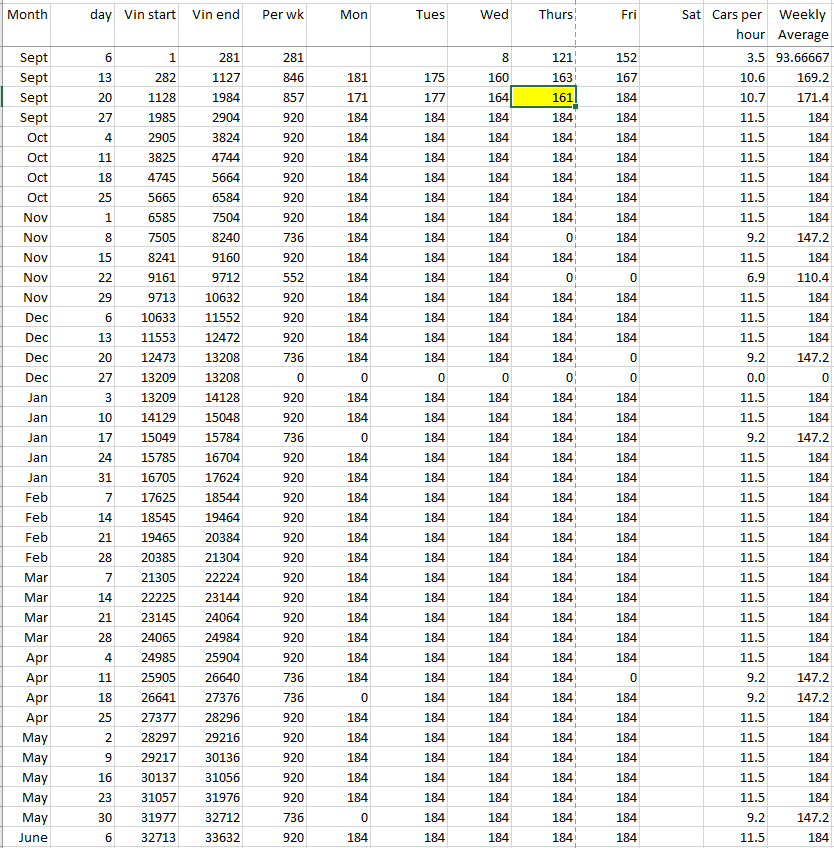Select the weekly average cell showing 110.4
The width and height of the screenshot is (834, 848).
(x=802, y=277)
